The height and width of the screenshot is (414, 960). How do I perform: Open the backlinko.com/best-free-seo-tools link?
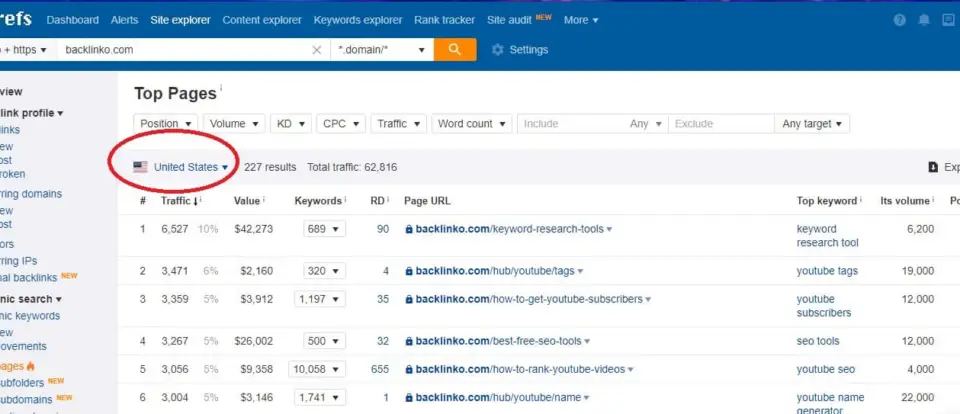pos(498,341)
